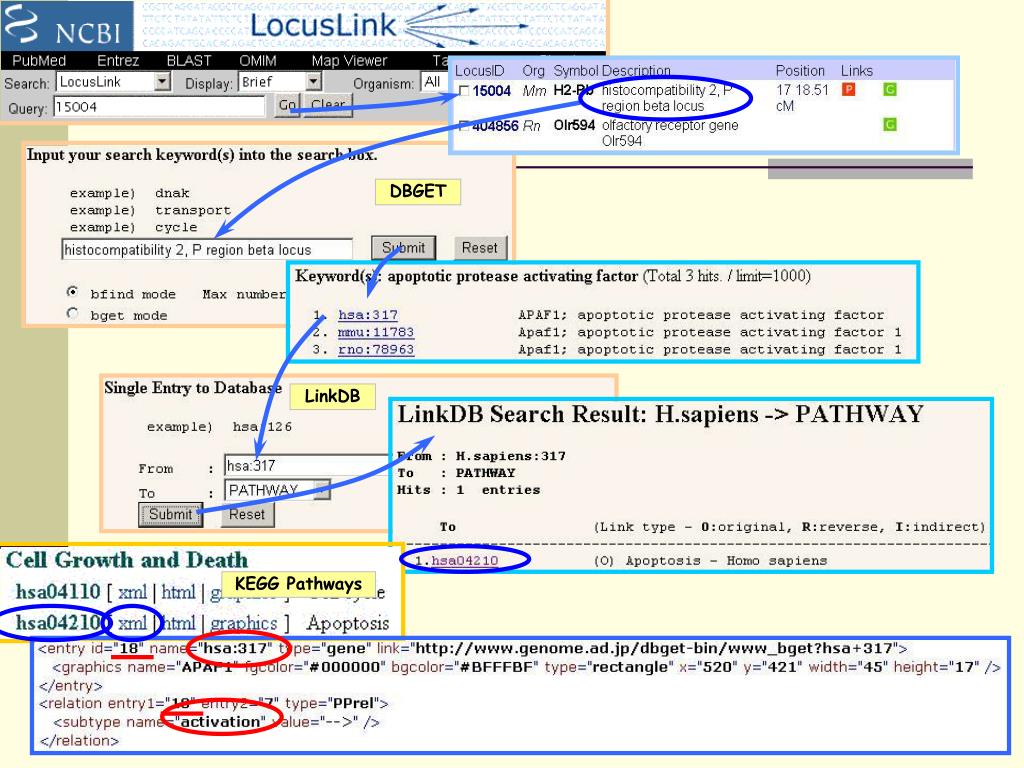The image size is (1024, 768).
Task: Open the xml link for hsa04210
Action: pos(132,623)
